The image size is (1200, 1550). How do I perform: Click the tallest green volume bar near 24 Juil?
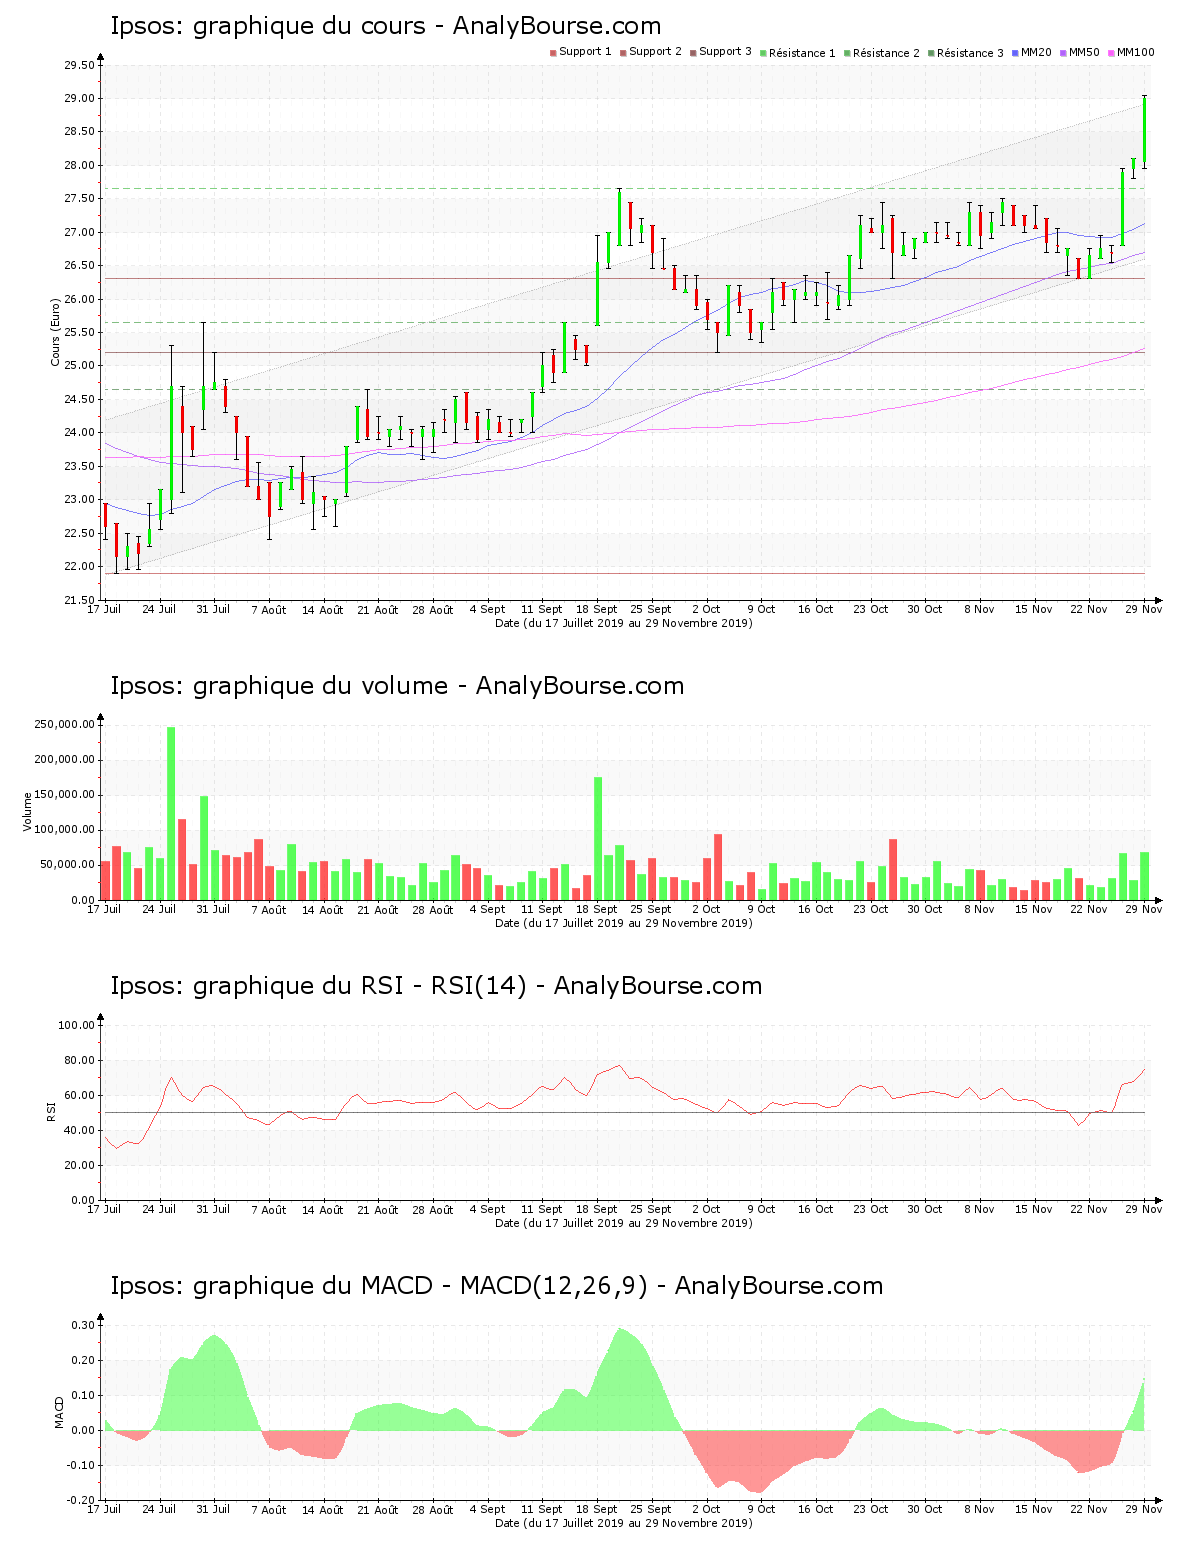(x=171, y=813)
